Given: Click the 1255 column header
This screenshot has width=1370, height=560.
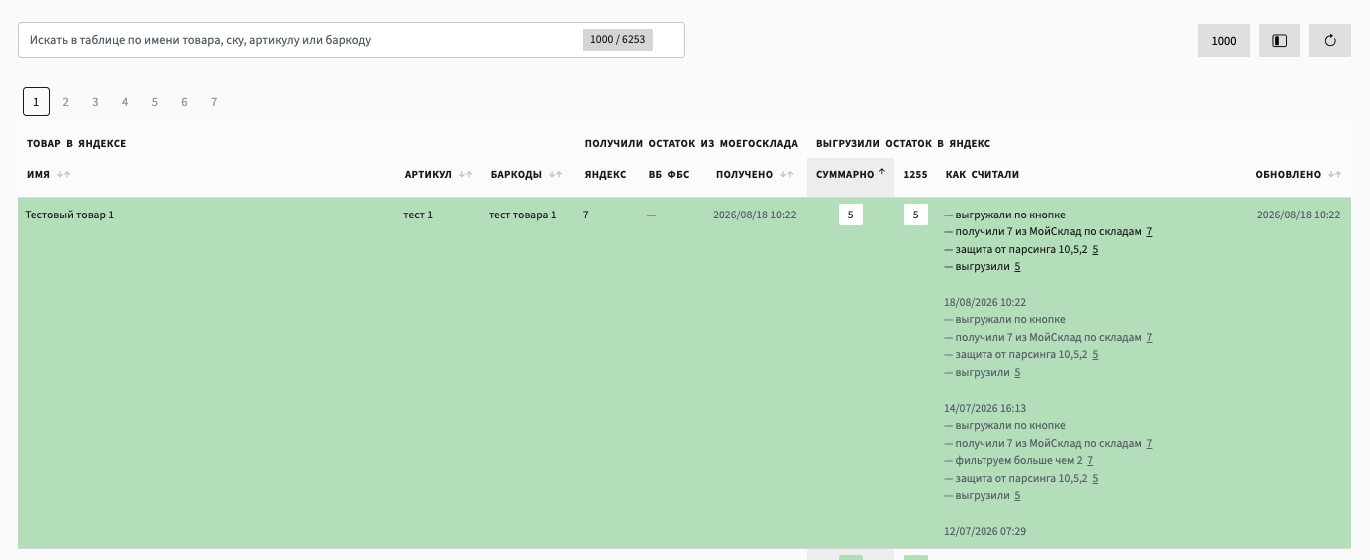Looking at the screenshot, I should coord(915,175).
